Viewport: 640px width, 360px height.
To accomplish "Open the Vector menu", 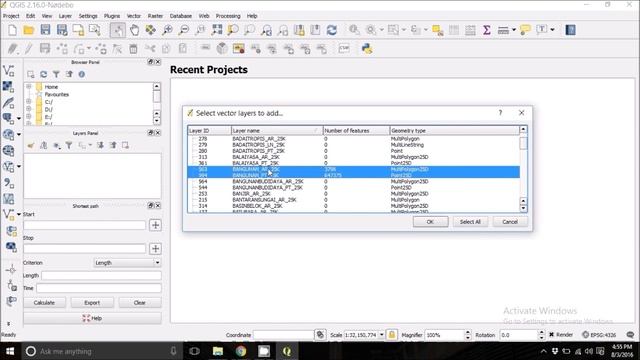I will point(133,16).
